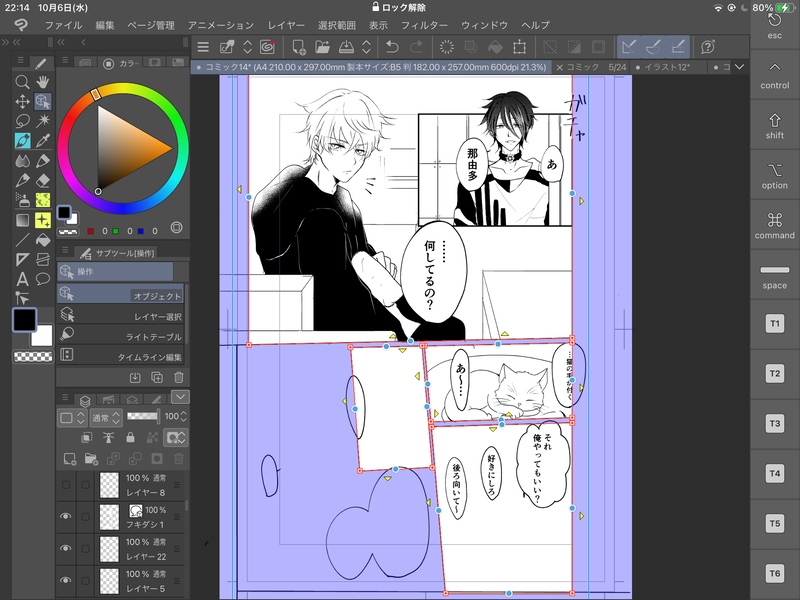Select the Airbrush tool

pos(22,201)
